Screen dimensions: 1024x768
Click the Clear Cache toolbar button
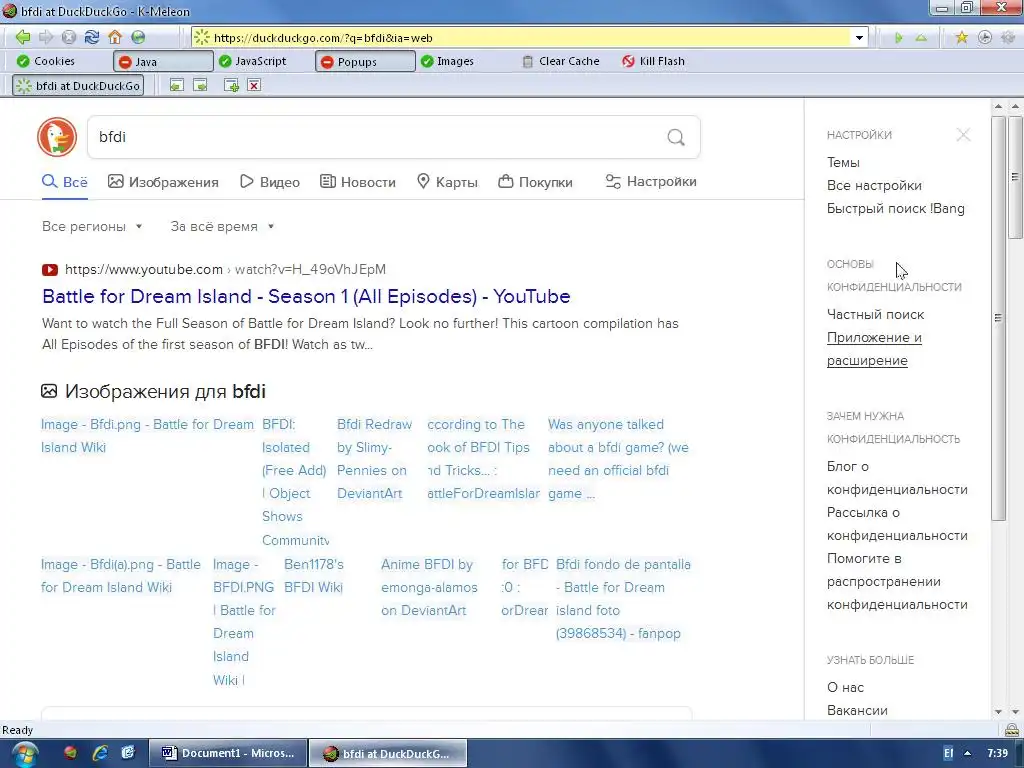pos(560,61)
